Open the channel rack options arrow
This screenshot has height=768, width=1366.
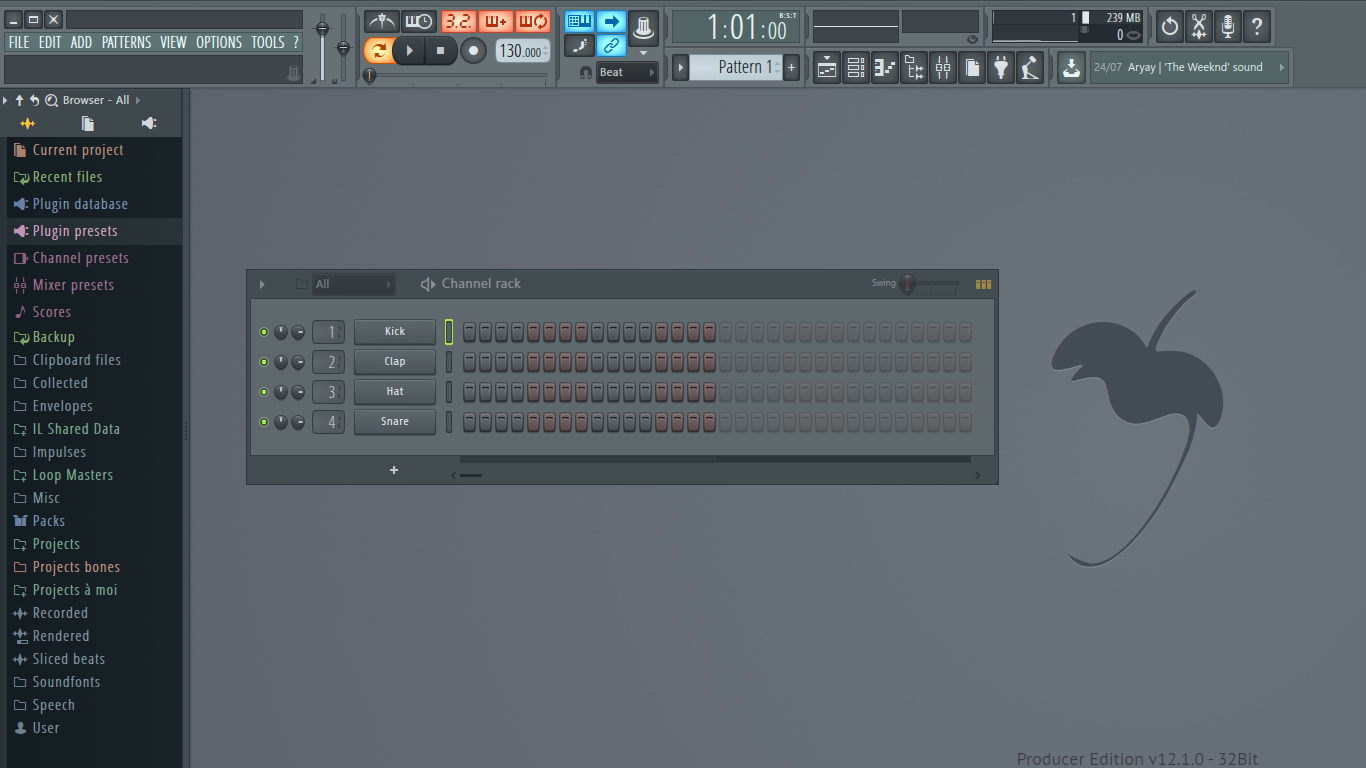click(x=262, y=284)
